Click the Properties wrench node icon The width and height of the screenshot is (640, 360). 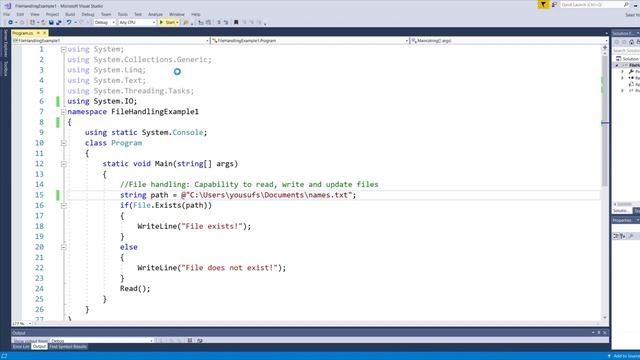631,71
